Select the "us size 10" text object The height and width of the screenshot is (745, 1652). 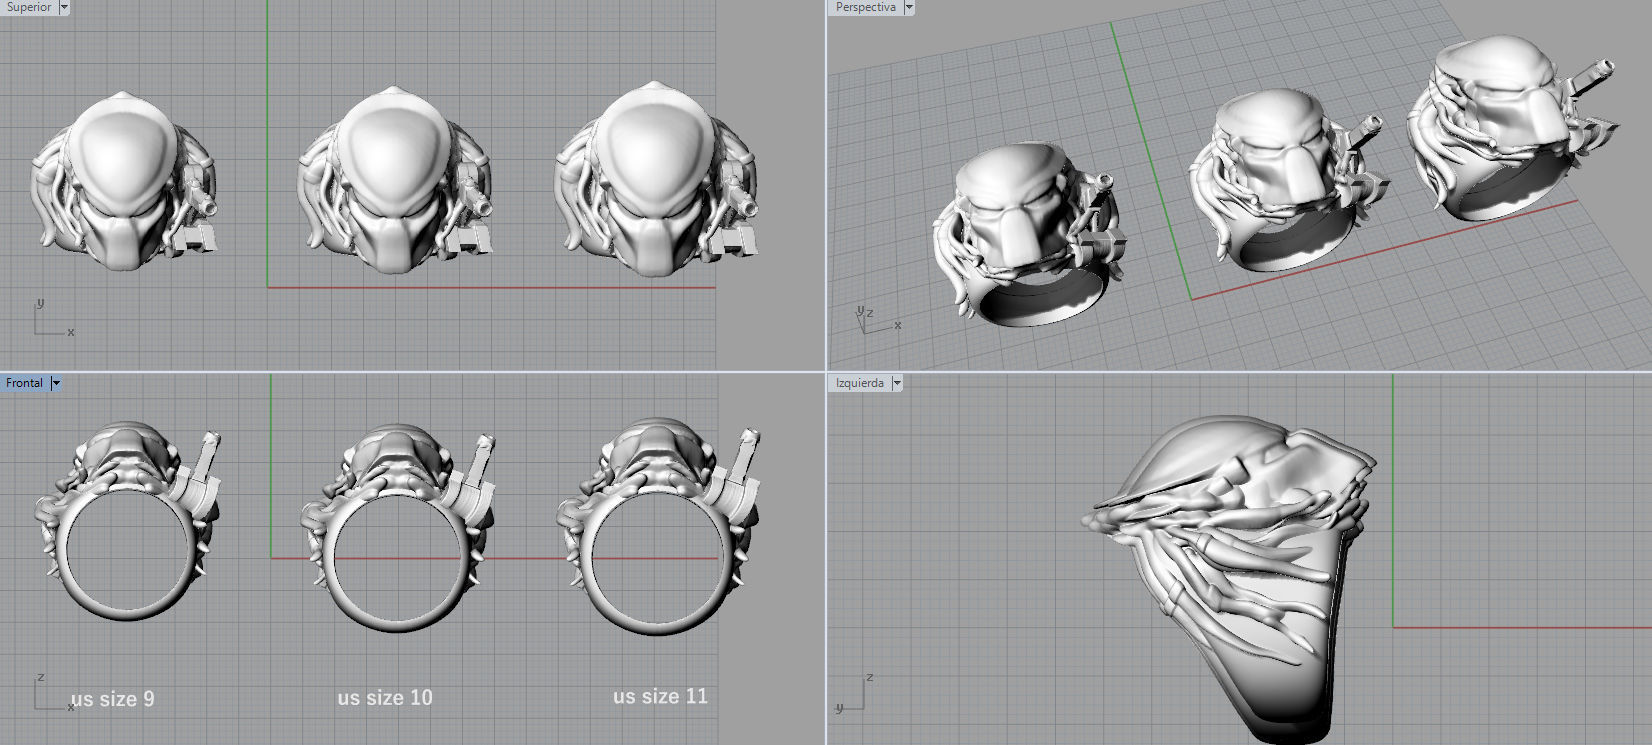click(x=385, y=698)
